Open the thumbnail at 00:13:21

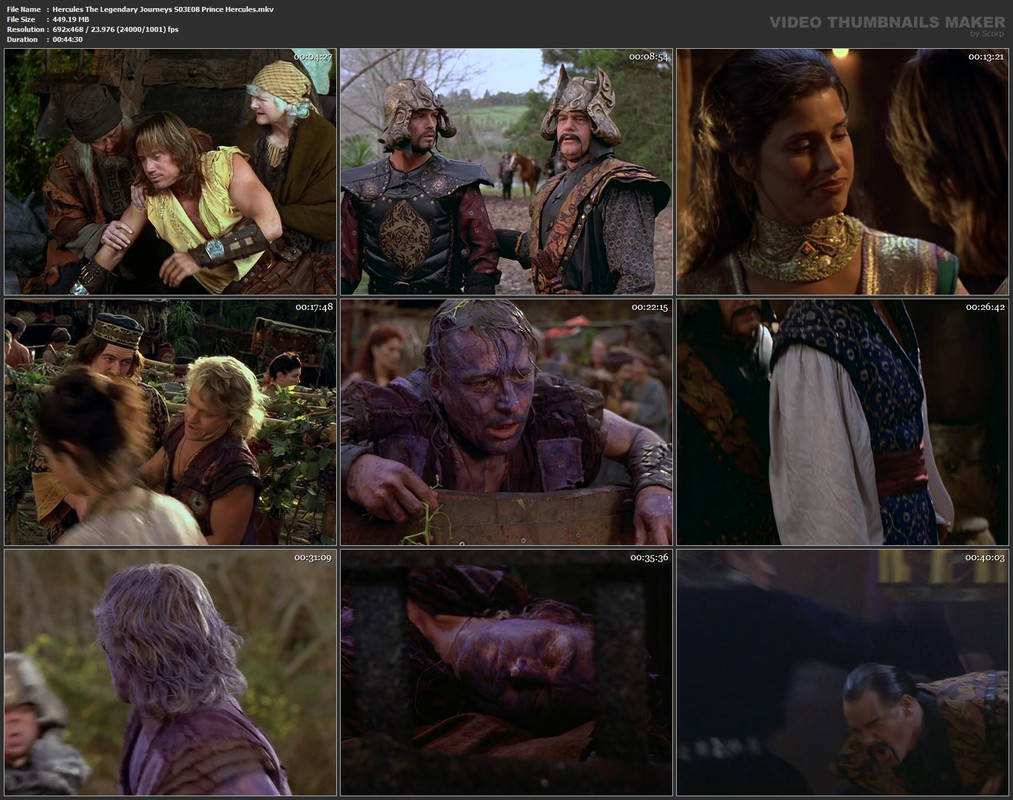[842, 172]
